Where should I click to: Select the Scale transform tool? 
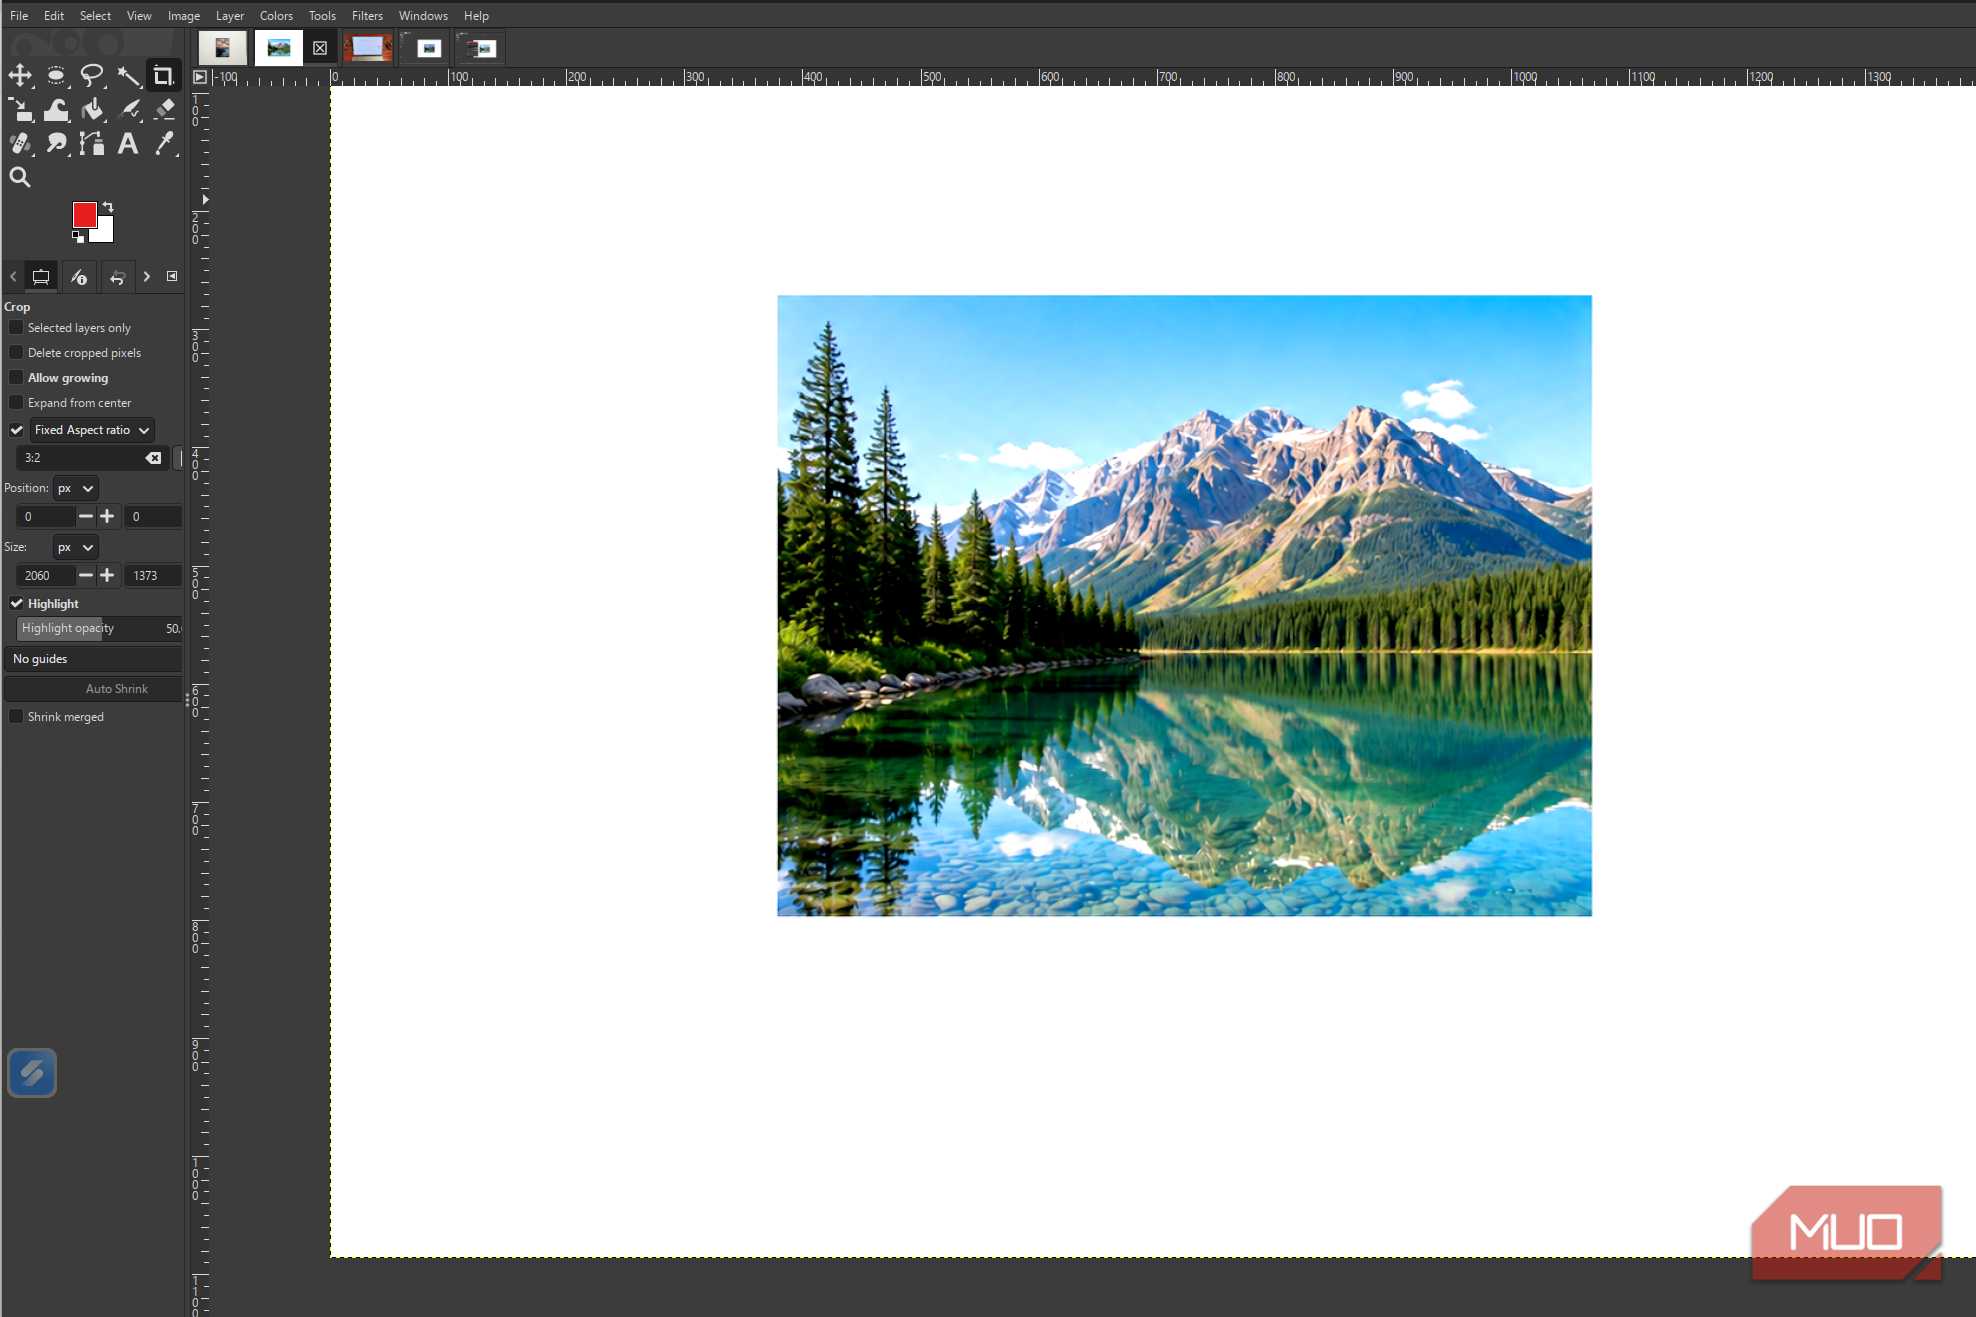tap(20, 110)
